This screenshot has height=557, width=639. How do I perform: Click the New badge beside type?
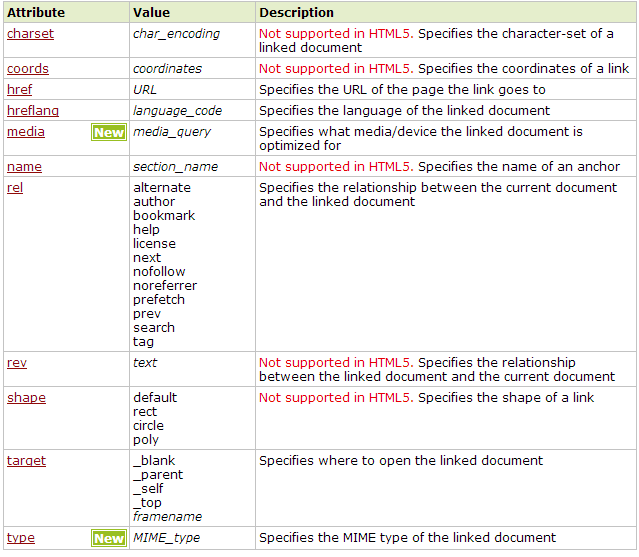109,539
